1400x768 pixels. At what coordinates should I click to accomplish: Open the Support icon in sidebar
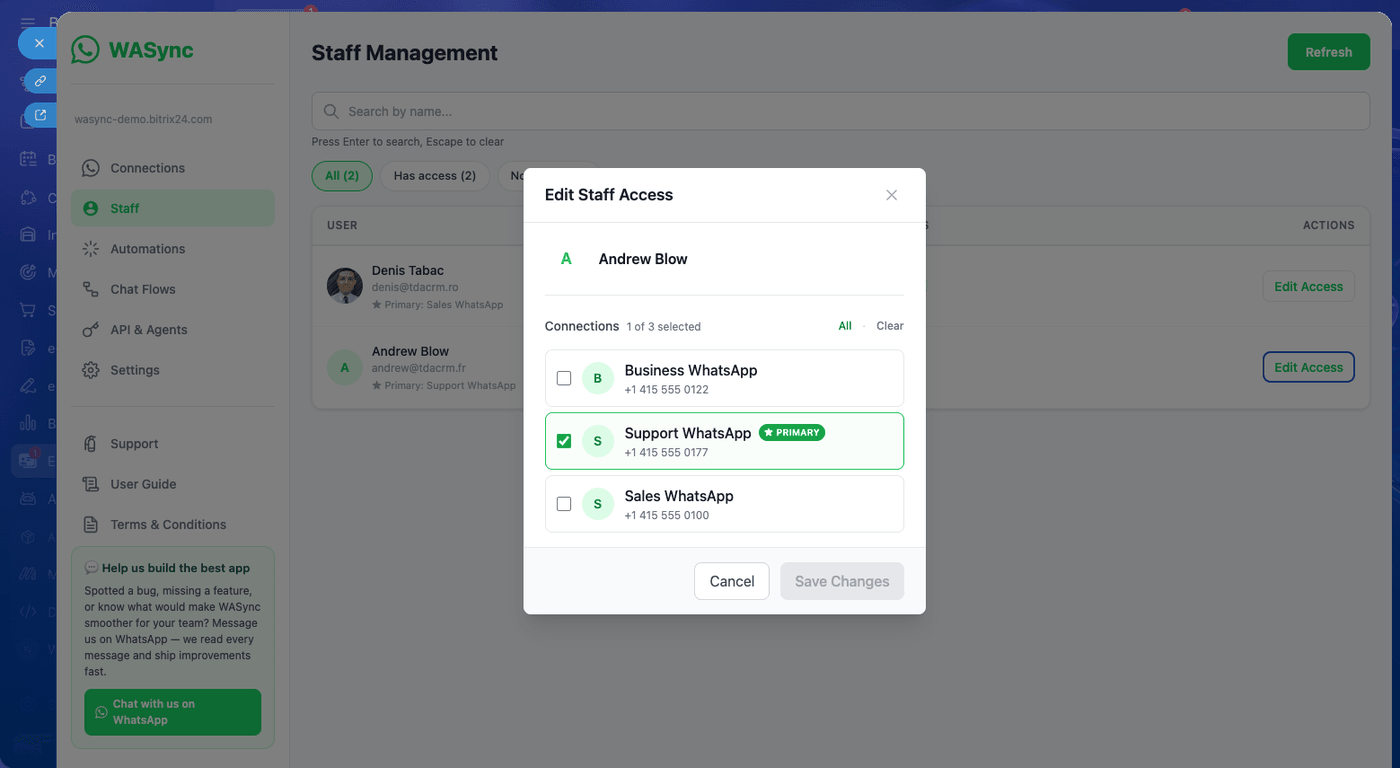91,444
